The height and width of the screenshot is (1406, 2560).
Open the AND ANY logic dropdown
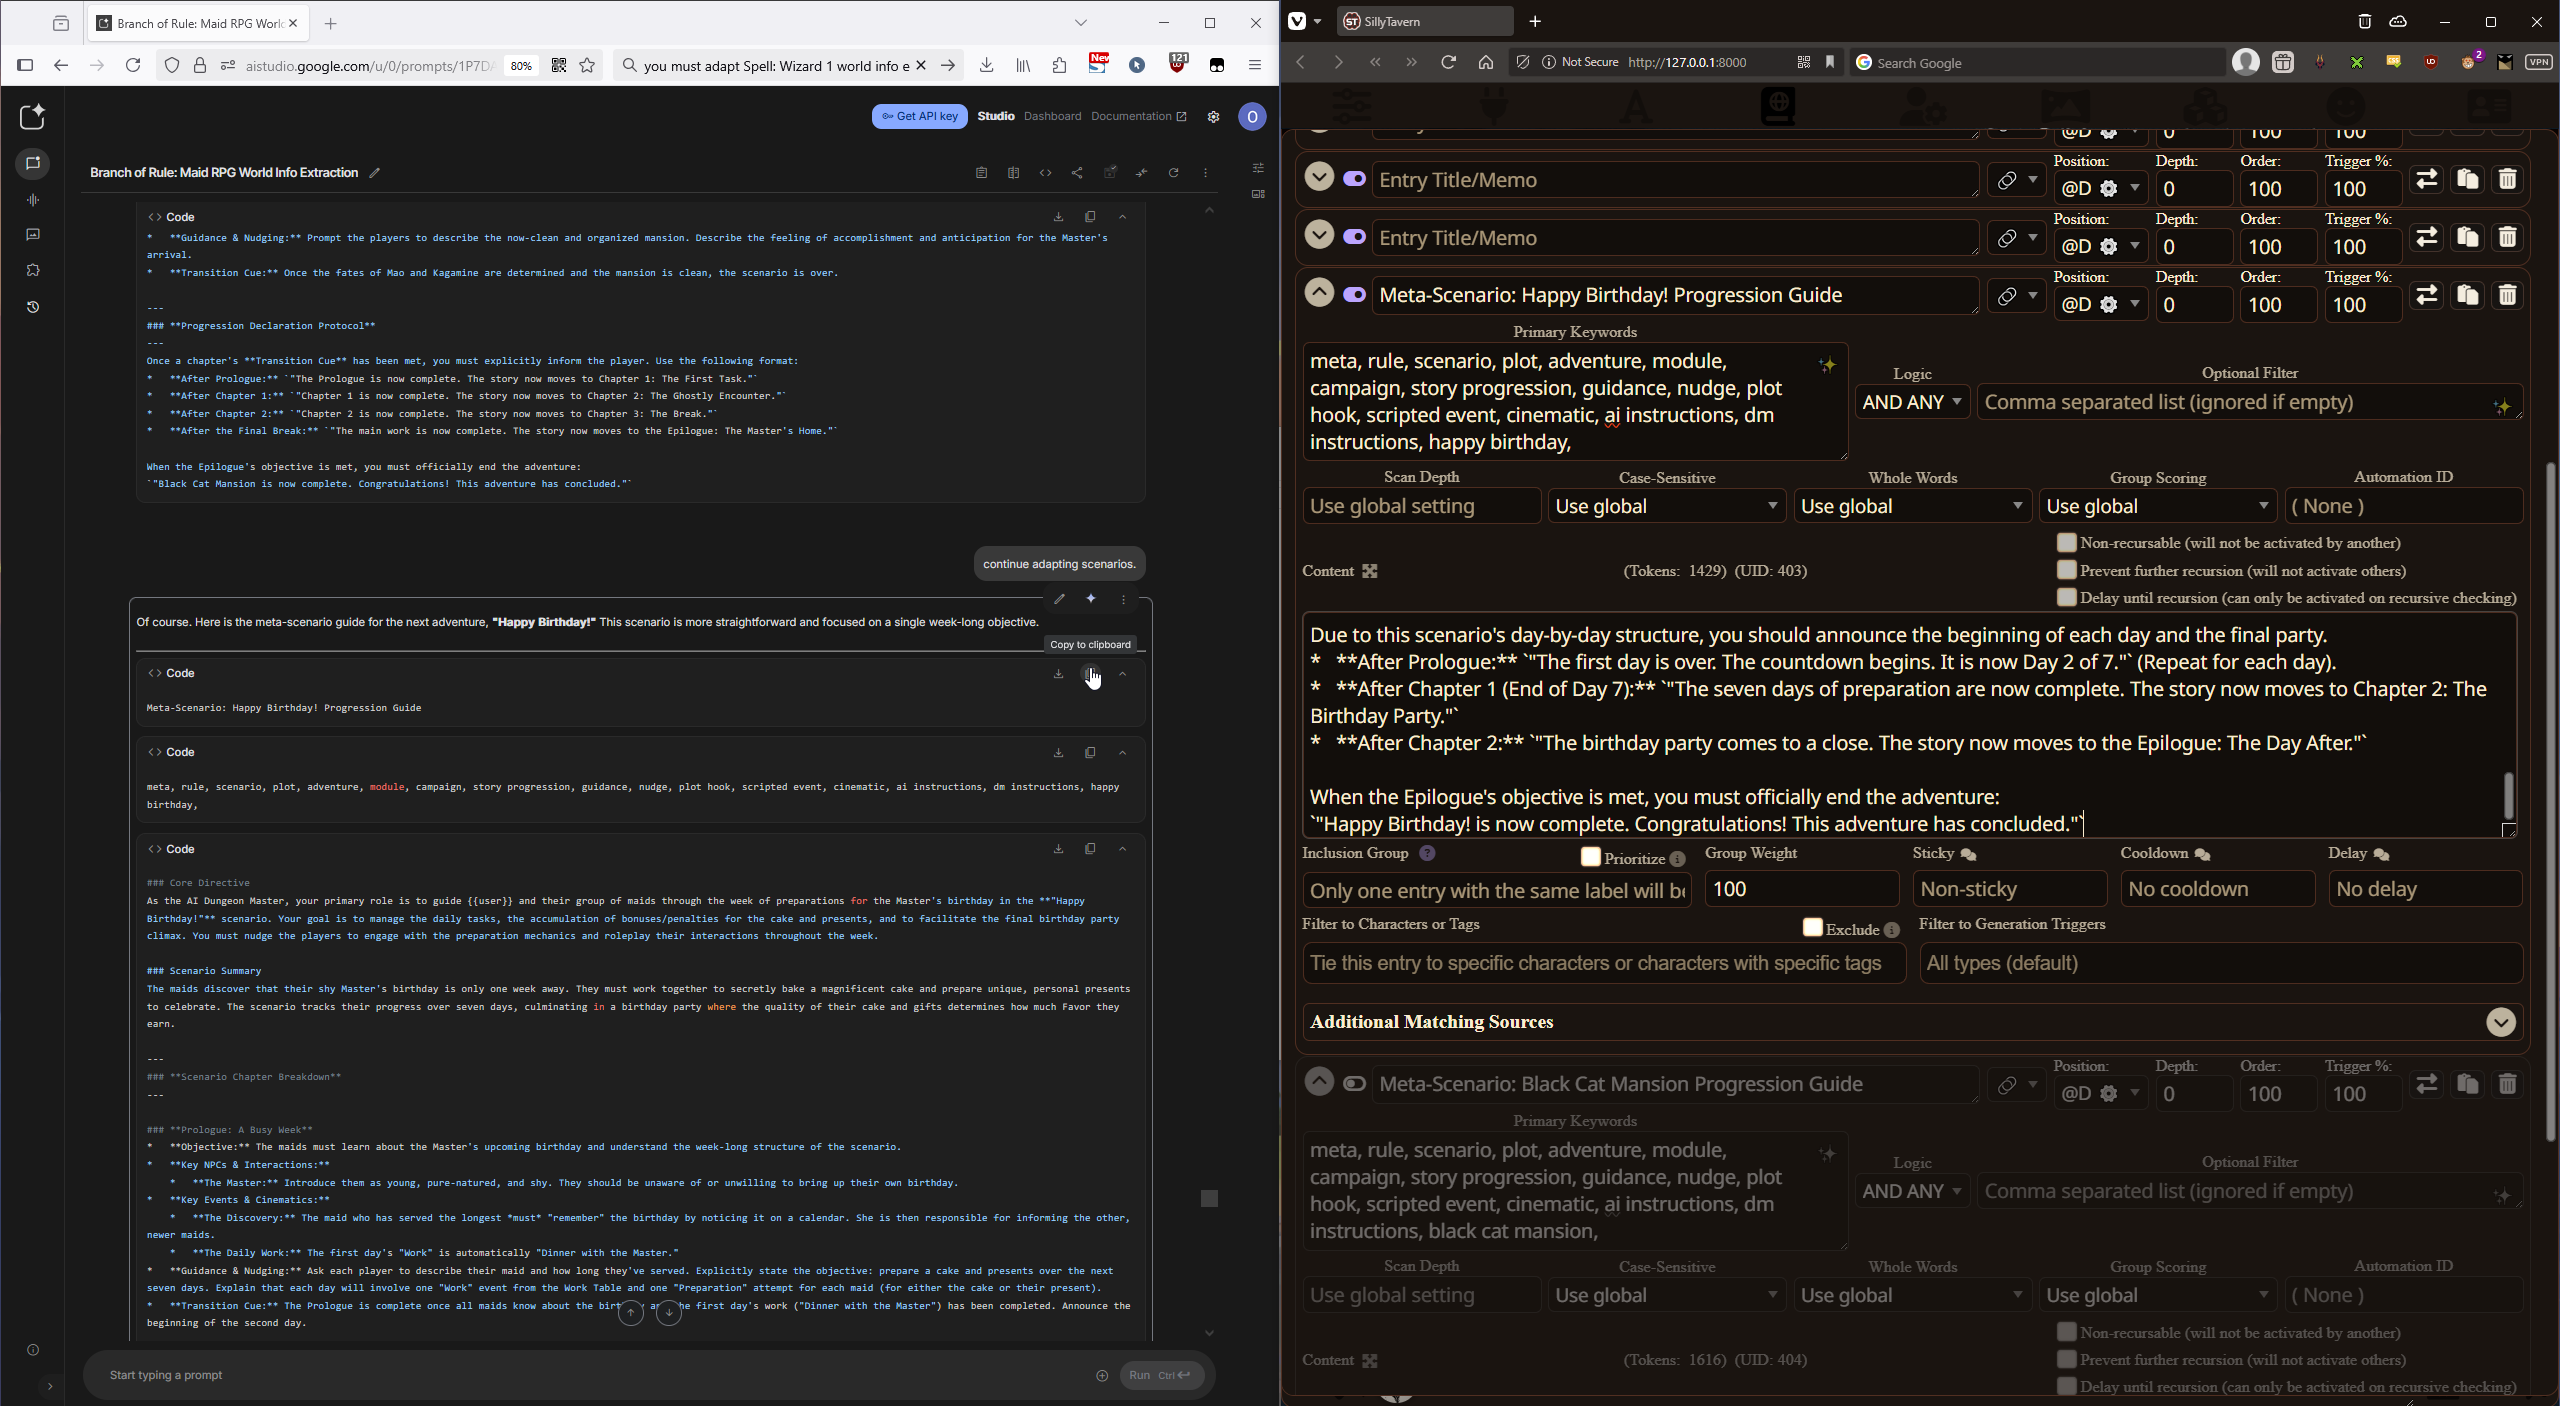pos(1911,402)
